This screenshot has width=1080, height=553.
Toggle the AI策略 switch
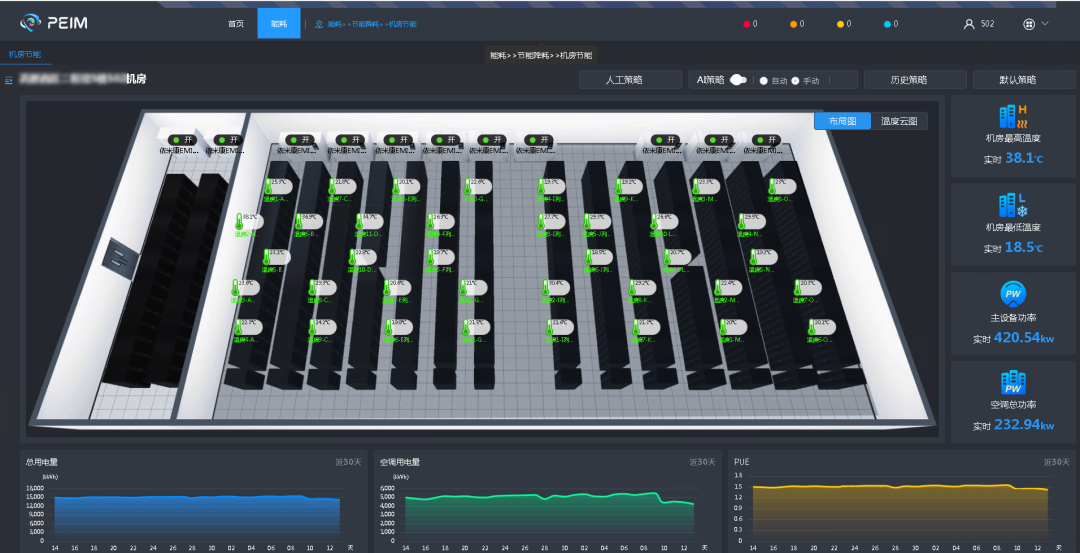pos(738,80)
